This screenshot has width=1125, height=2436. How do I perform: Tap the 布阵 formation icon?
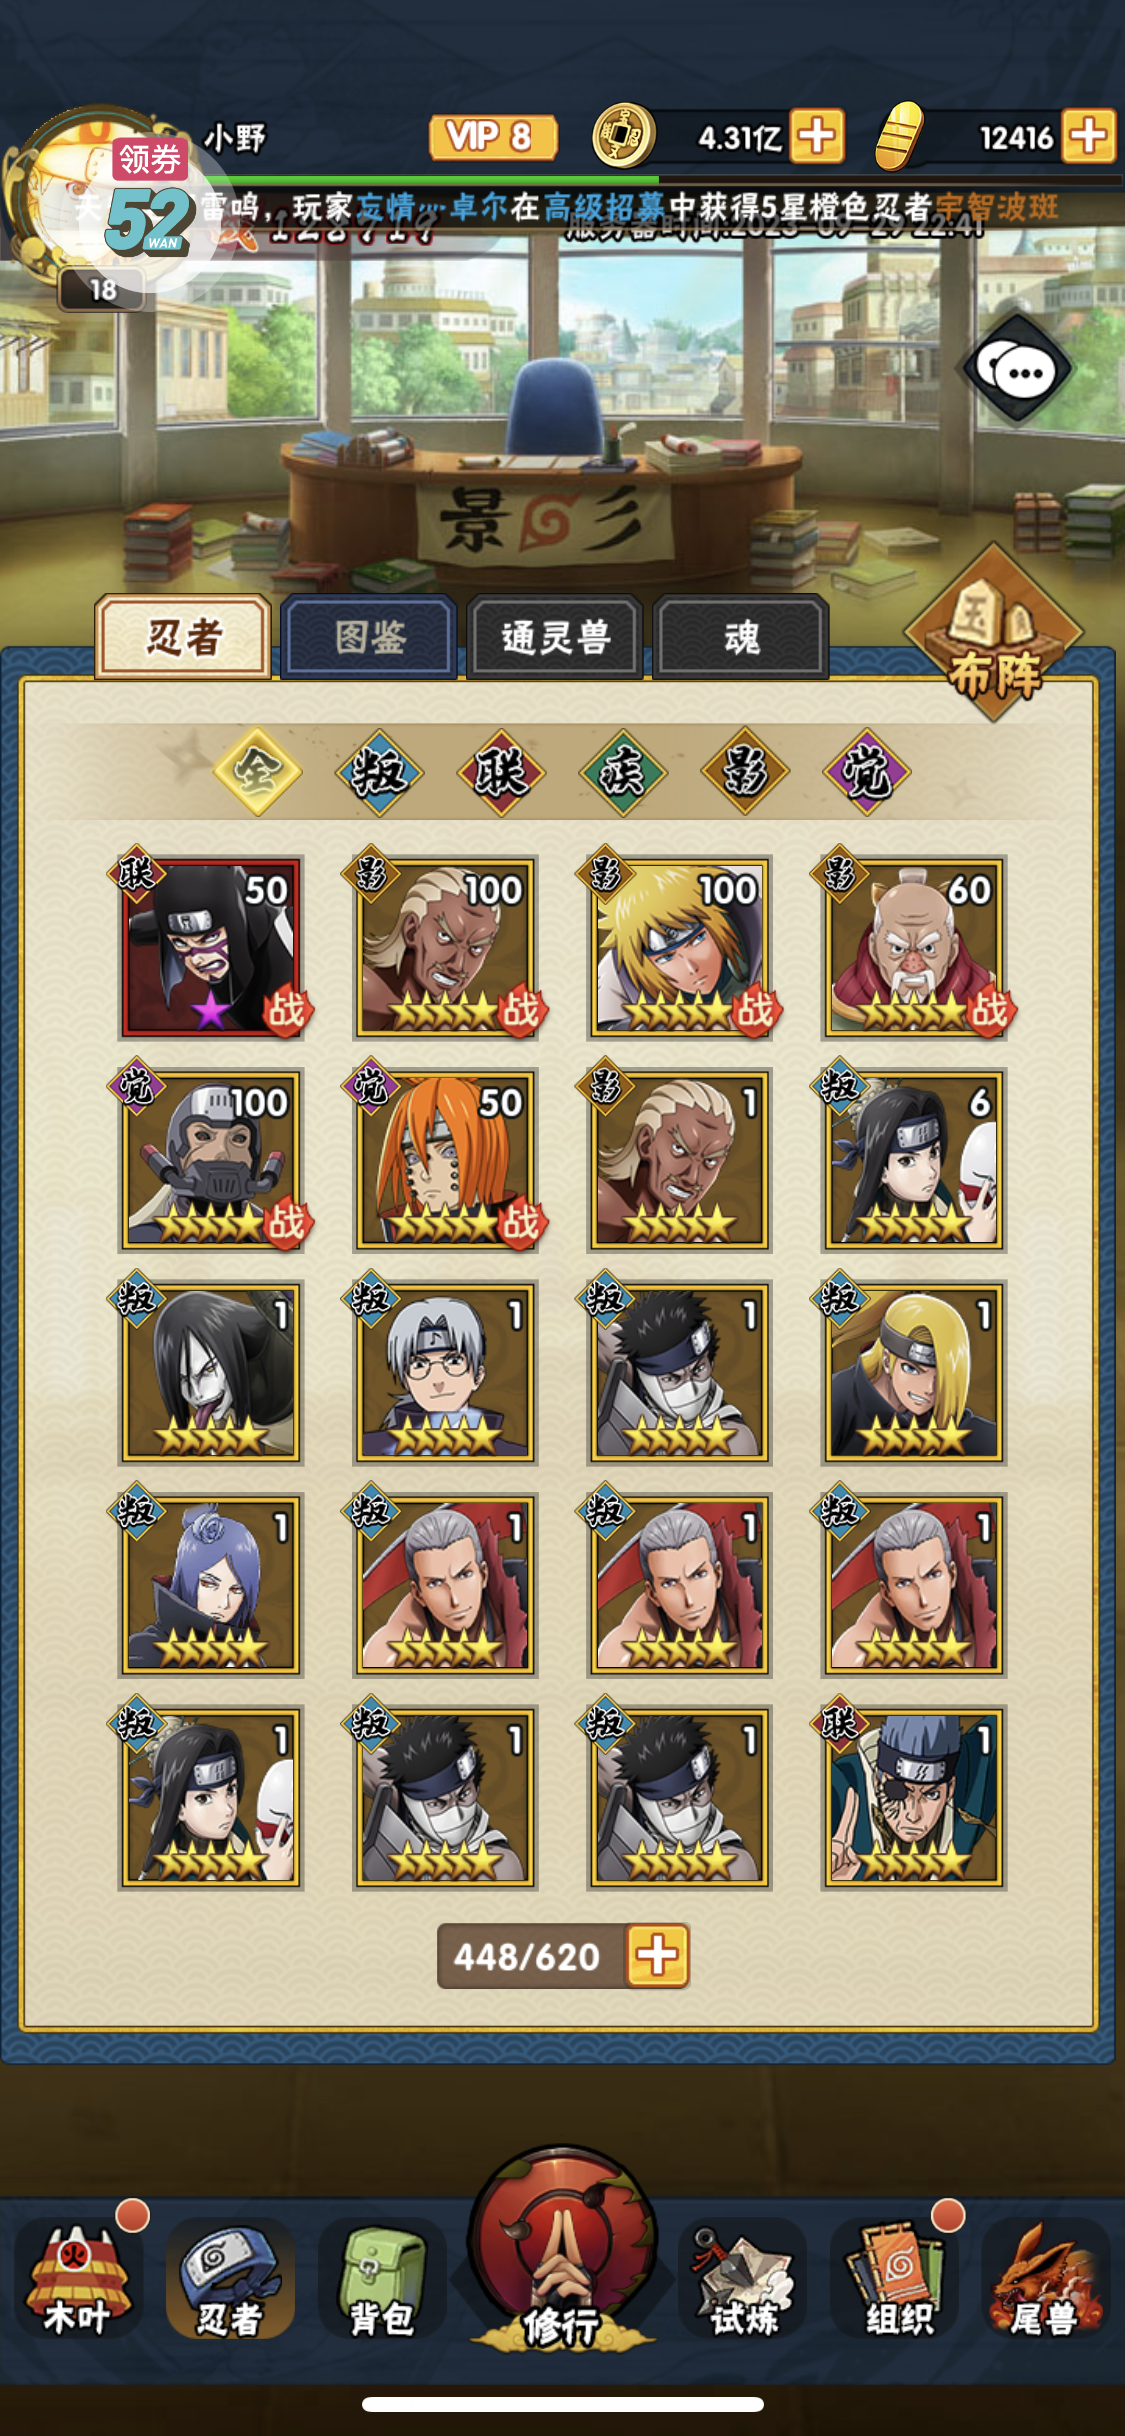click(x=994, y=633)
